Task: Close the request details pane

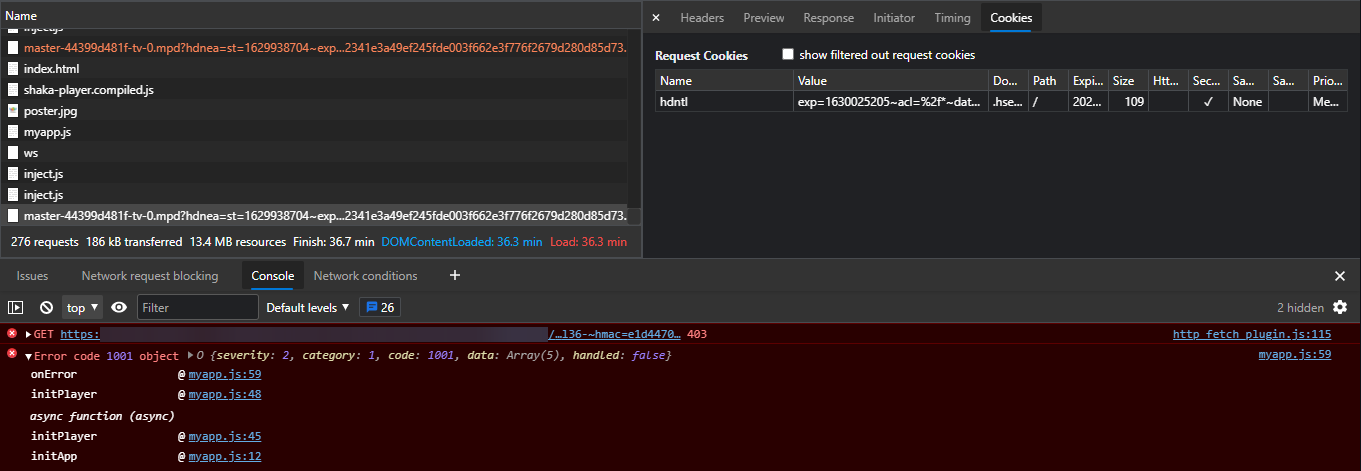Action: pyautogui.click(x=655, y=18)
